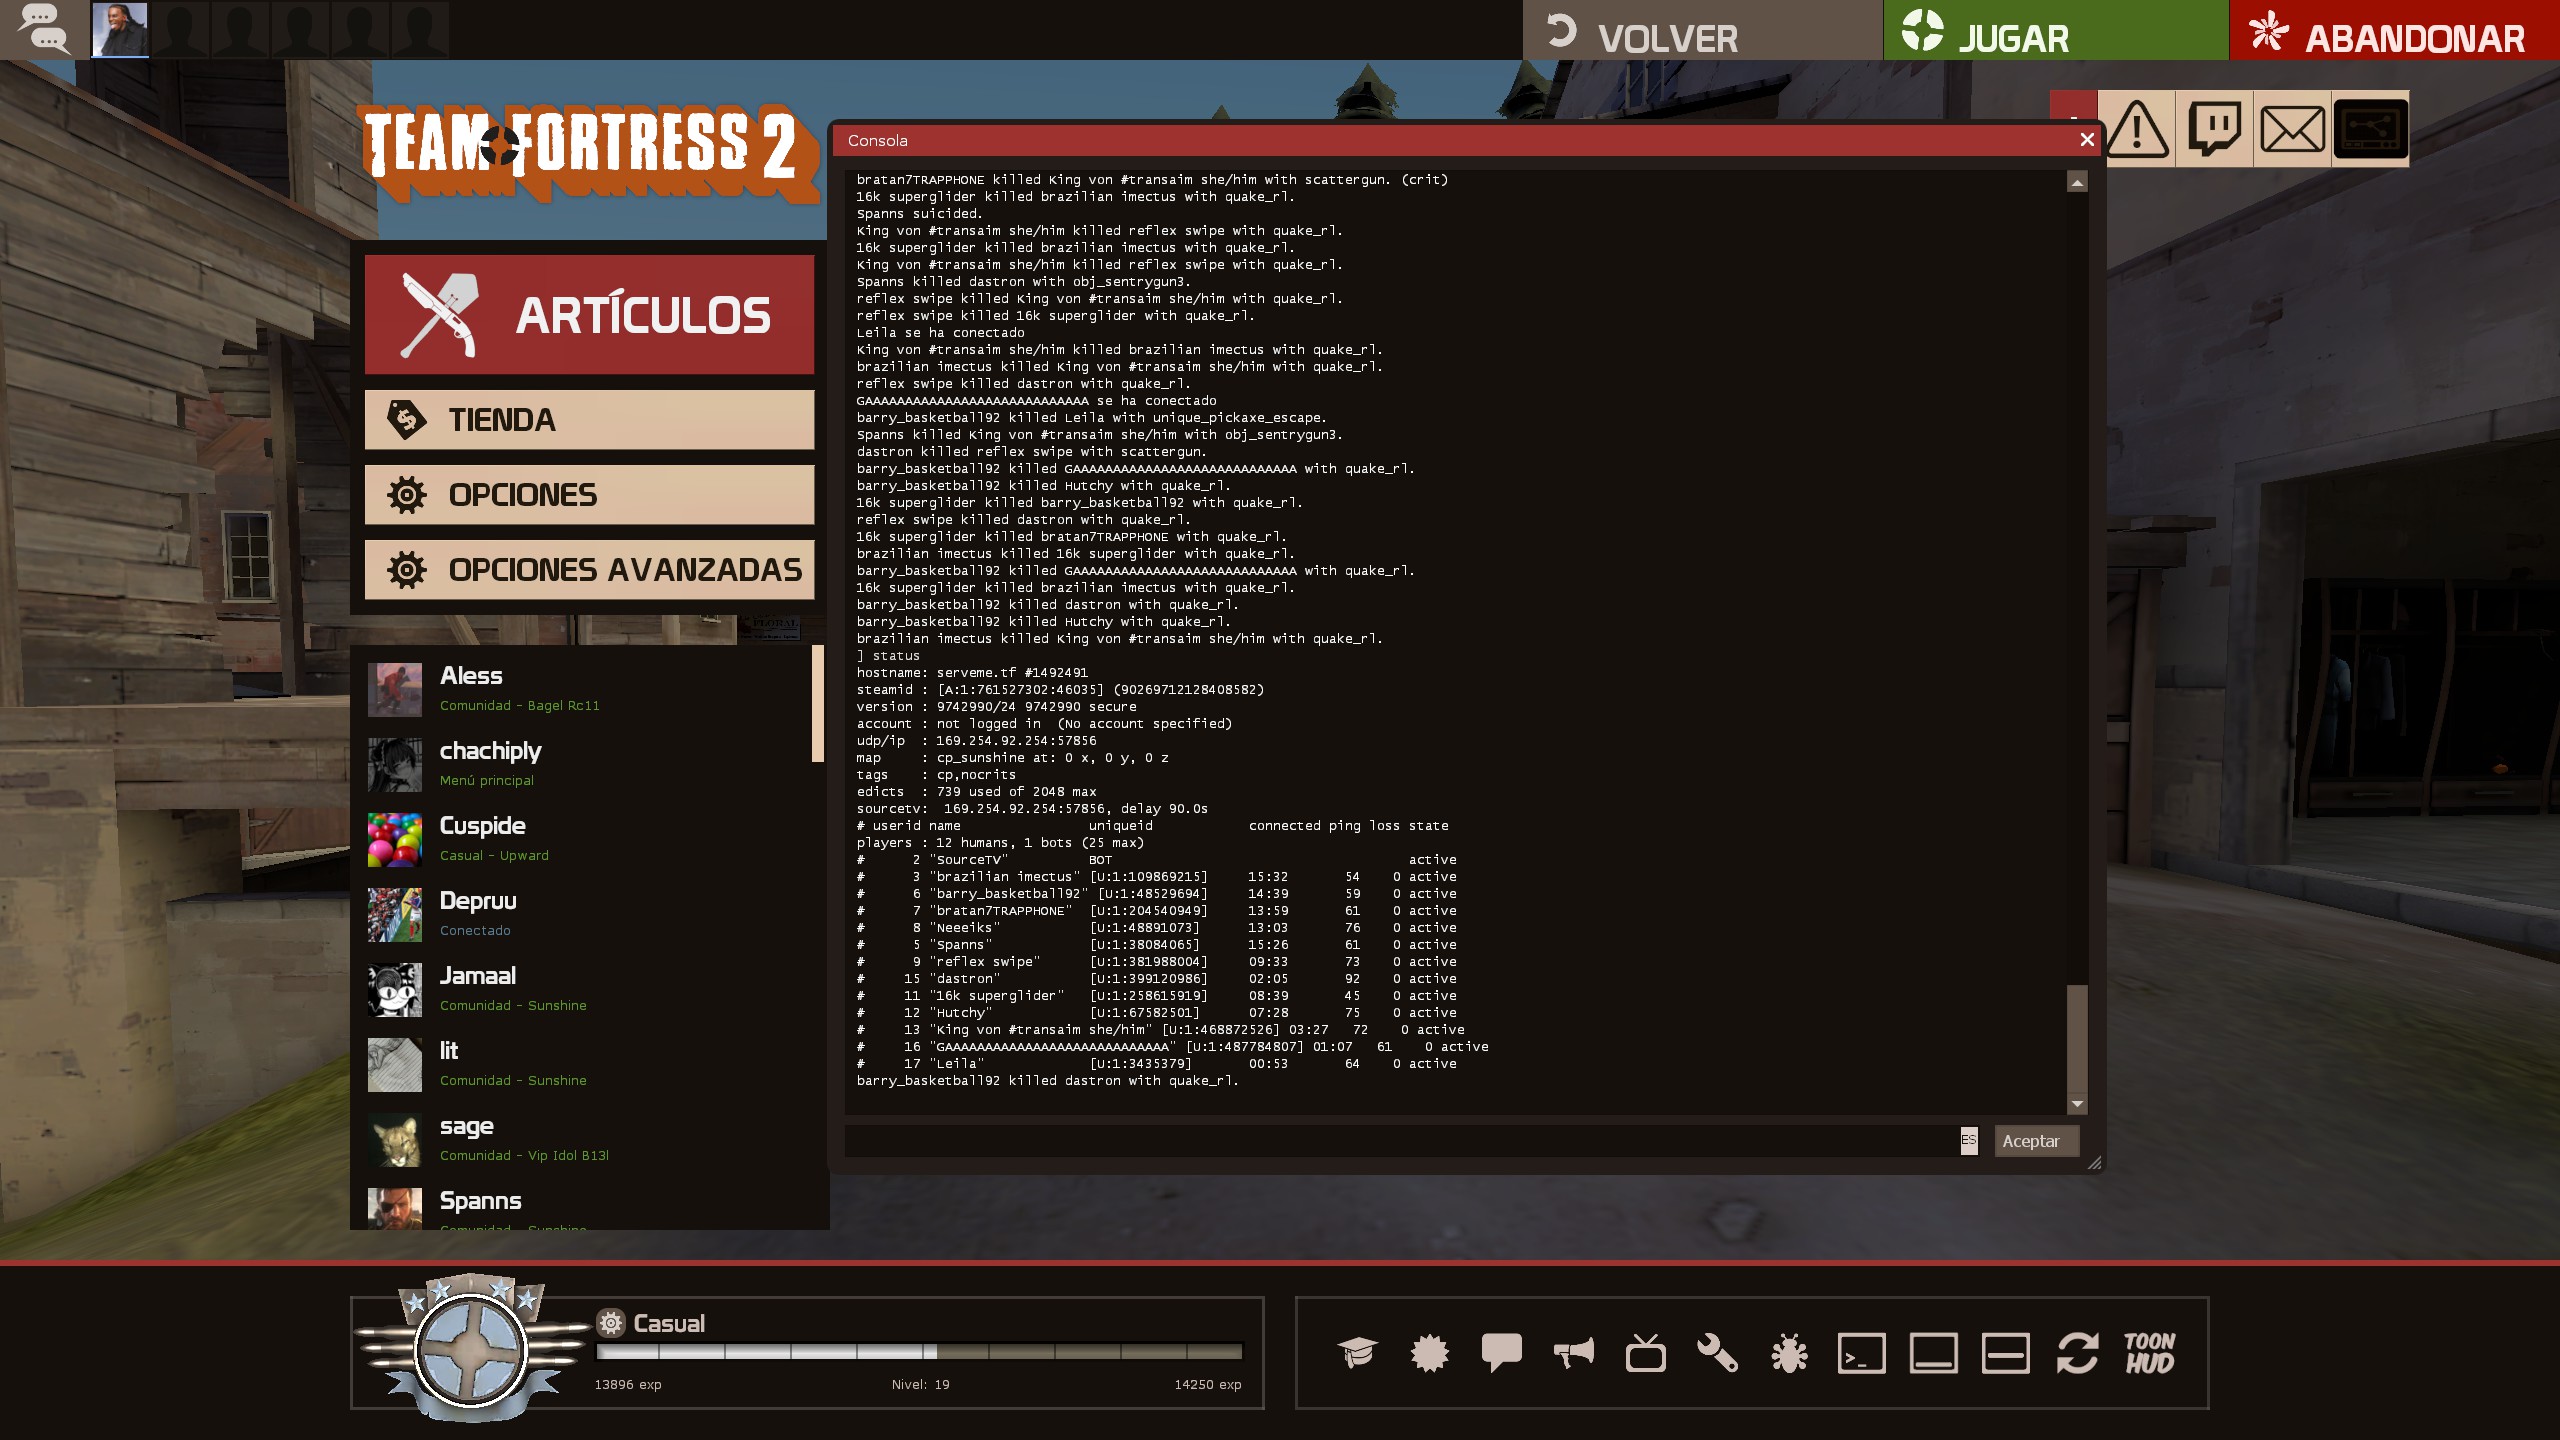Open OPCIONES AVANZADAS menu
The height and width of the screenshot is (1440, 2560).
(589, 570)
